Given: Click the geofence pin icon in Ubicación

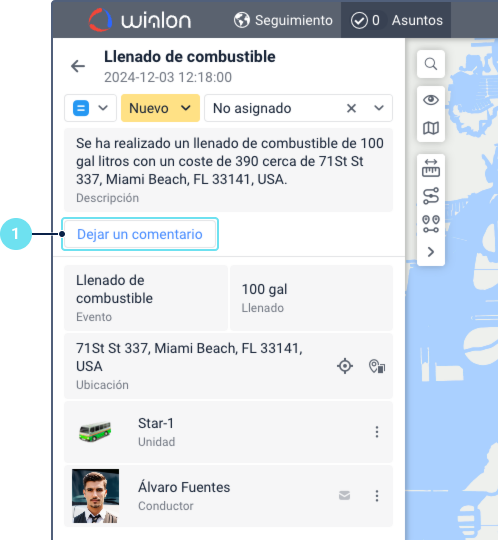Looking at the screenshot, I should [x=377, y=366].
